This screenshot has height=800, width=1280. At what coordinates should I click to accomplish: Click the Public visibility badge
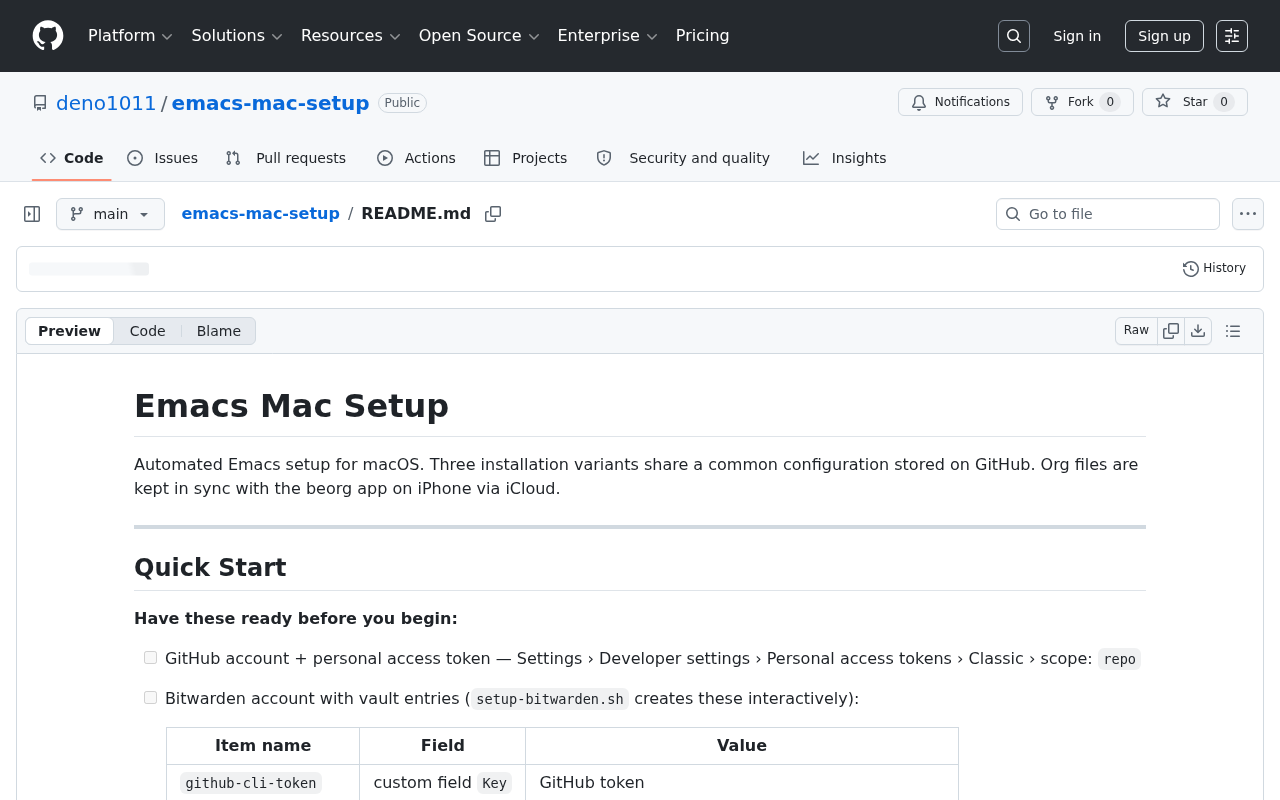coord(402,103)
